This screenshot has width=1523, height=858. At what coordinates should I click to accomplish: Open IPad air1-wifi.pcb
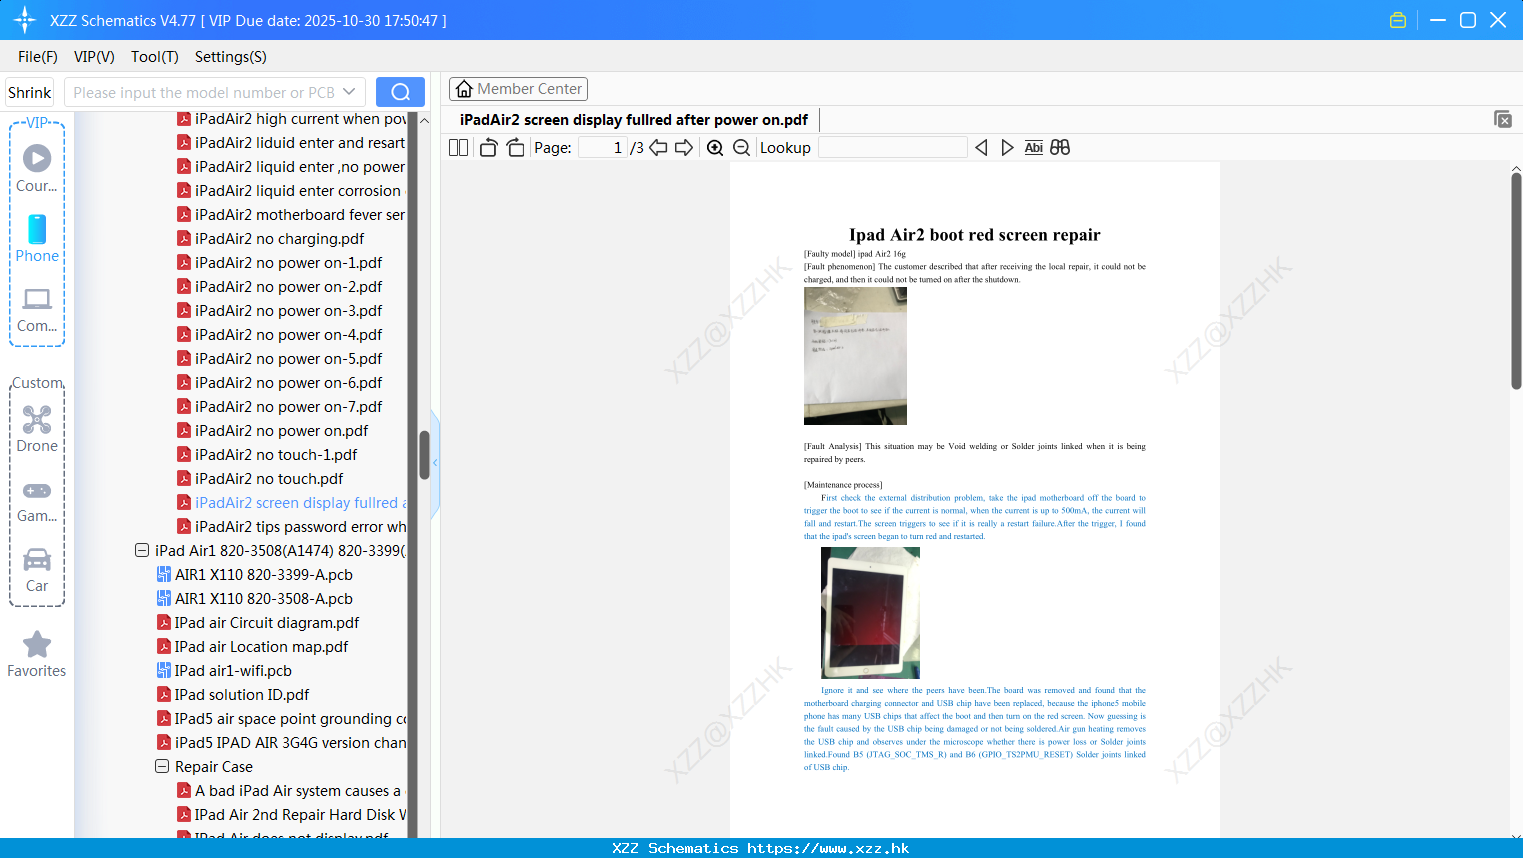coord(233,670)
